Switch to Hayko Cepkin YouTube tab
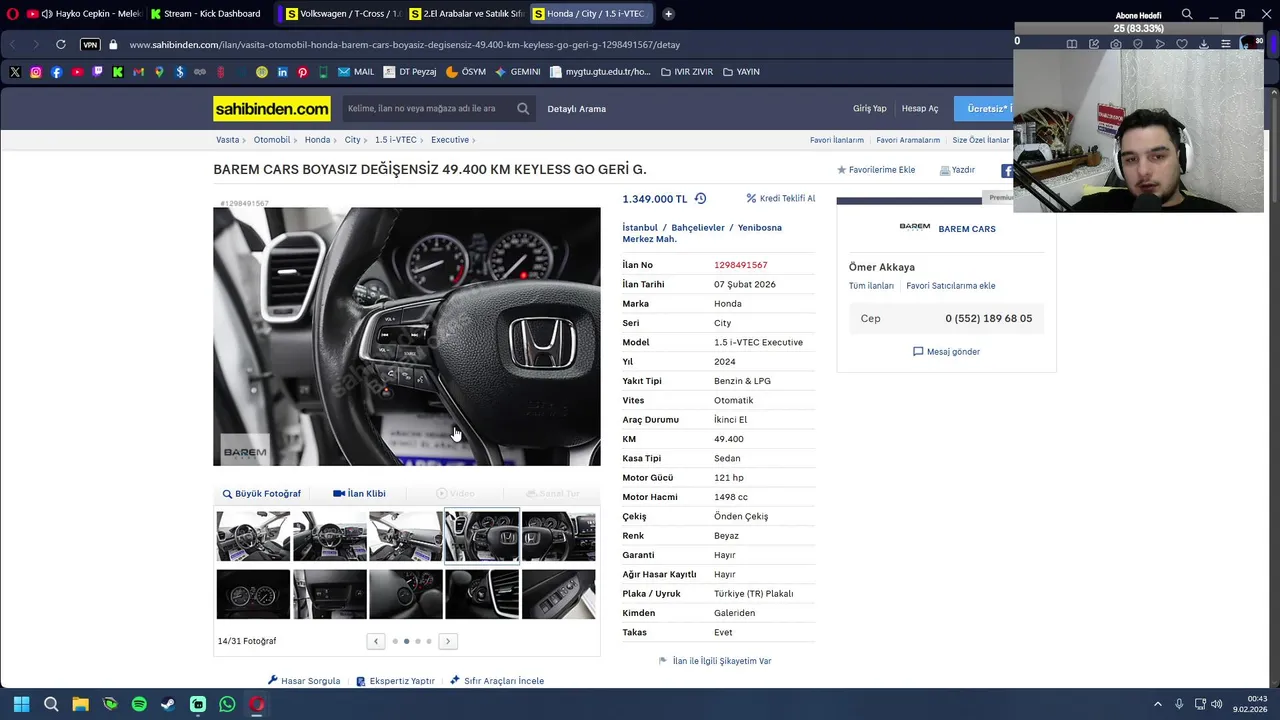Viewport: 1280px width, 720px height. [84, 14]
